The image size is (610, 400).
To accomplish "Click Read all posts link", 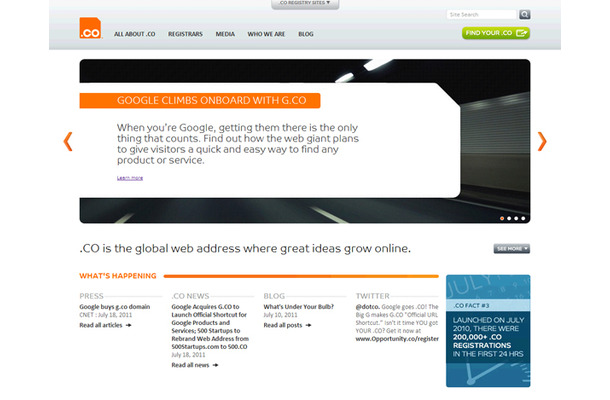I will pos(287,325).
